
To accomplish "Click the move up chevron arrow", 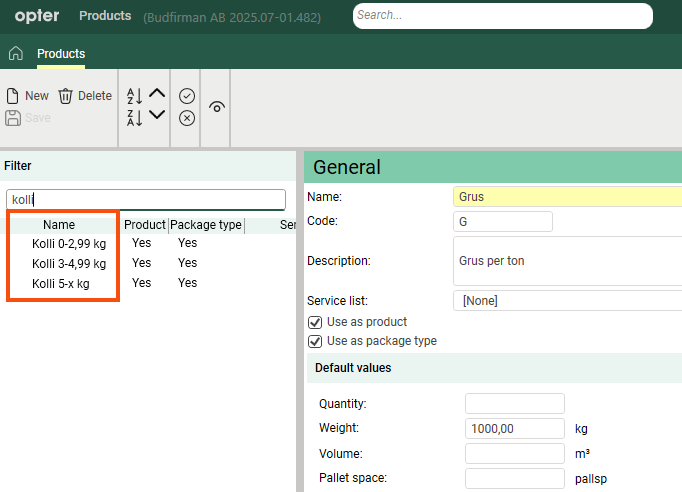I will click(x=157, y=94).
